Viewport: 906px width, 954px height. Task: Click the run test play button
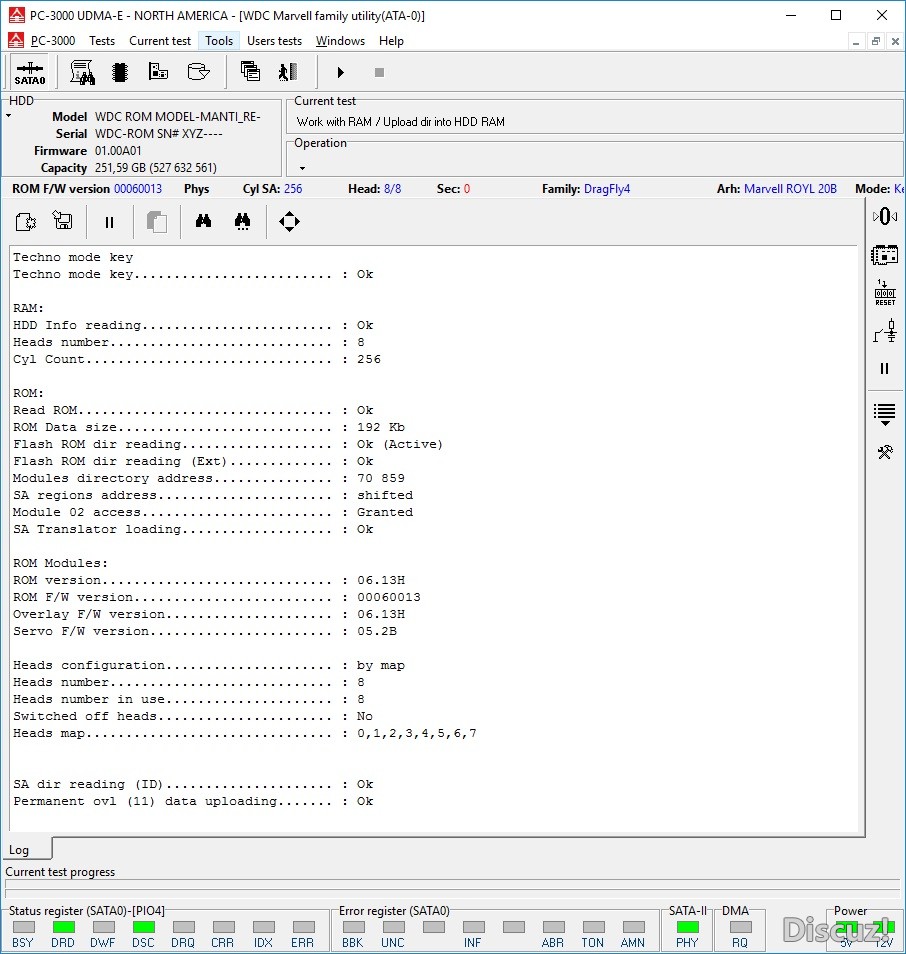coord(340,72)
